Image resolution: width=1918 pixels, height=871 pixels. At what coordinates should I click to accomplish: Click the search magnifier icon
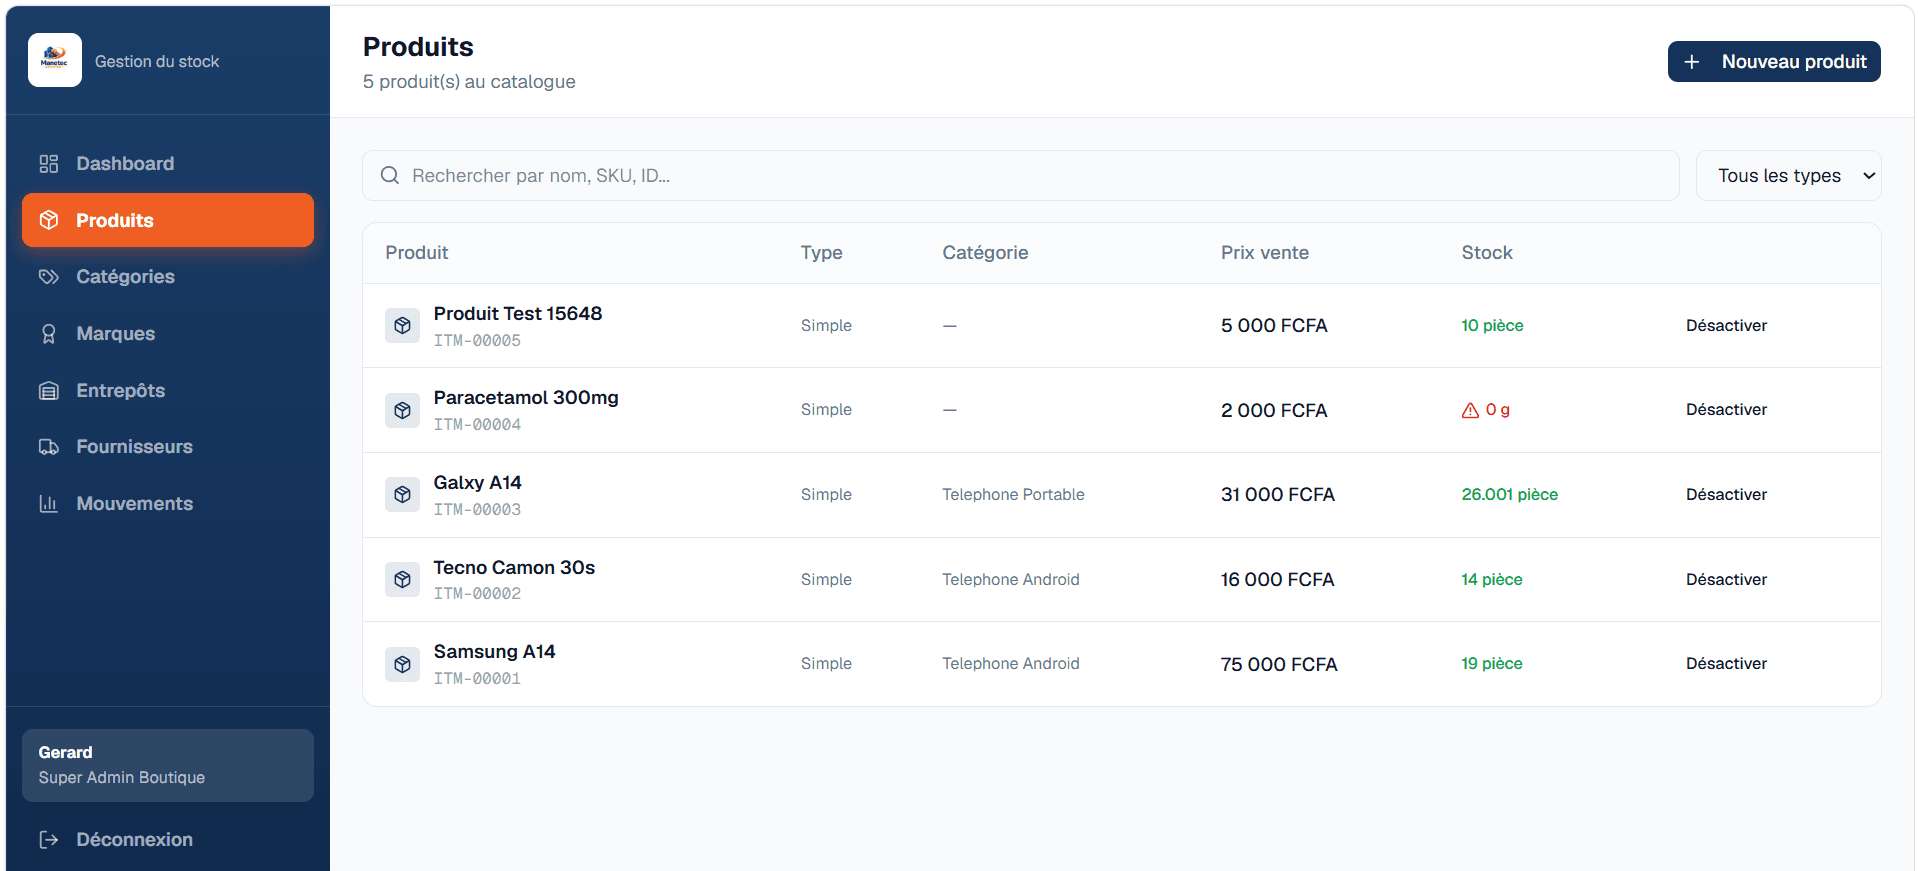[x=390, y=176]
